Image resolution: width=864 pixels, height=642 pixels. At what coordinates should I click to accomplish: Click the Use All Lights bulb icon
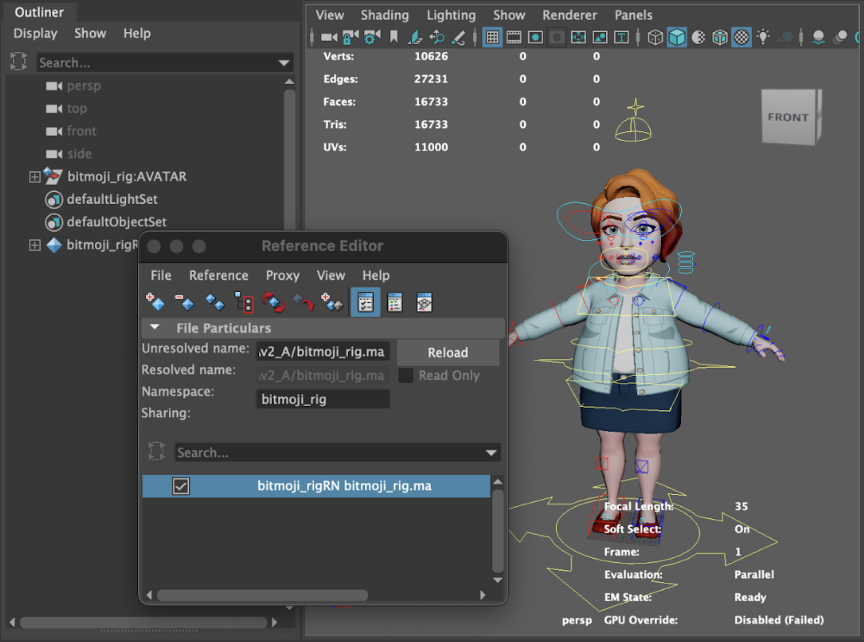point(764,38)
